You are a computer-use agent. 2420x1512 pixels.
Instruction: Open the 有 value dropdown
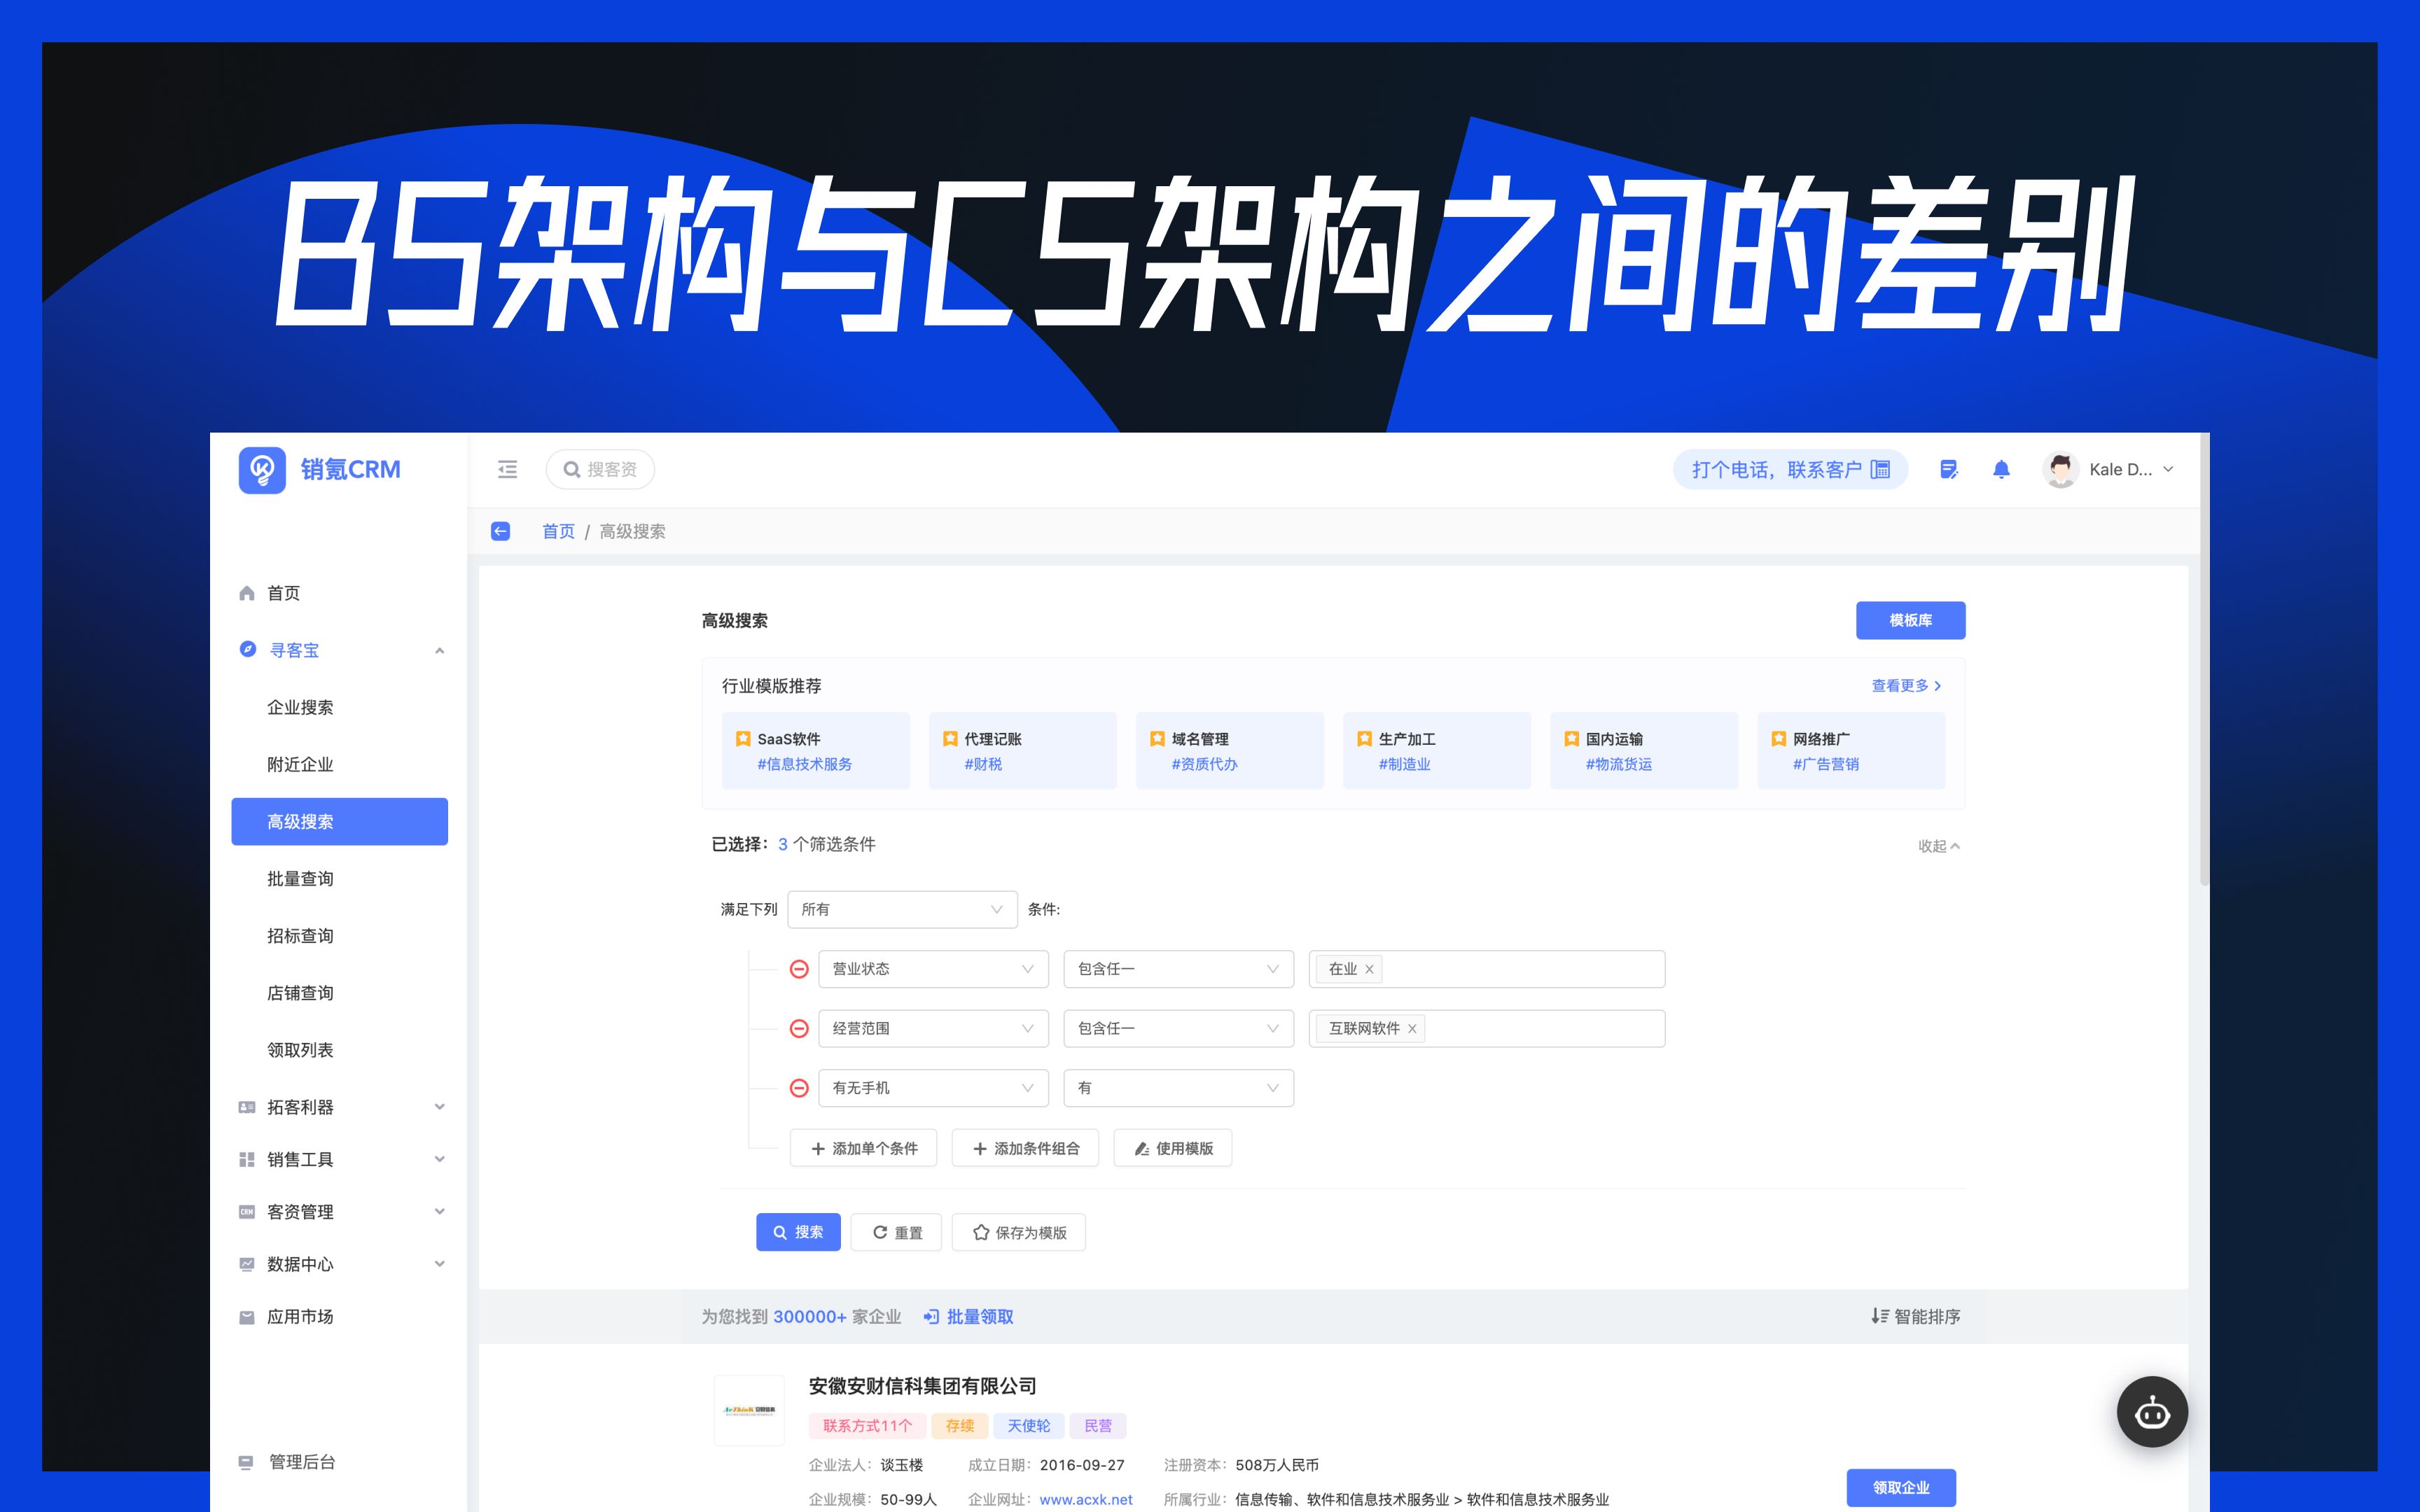[1178, 1088]
